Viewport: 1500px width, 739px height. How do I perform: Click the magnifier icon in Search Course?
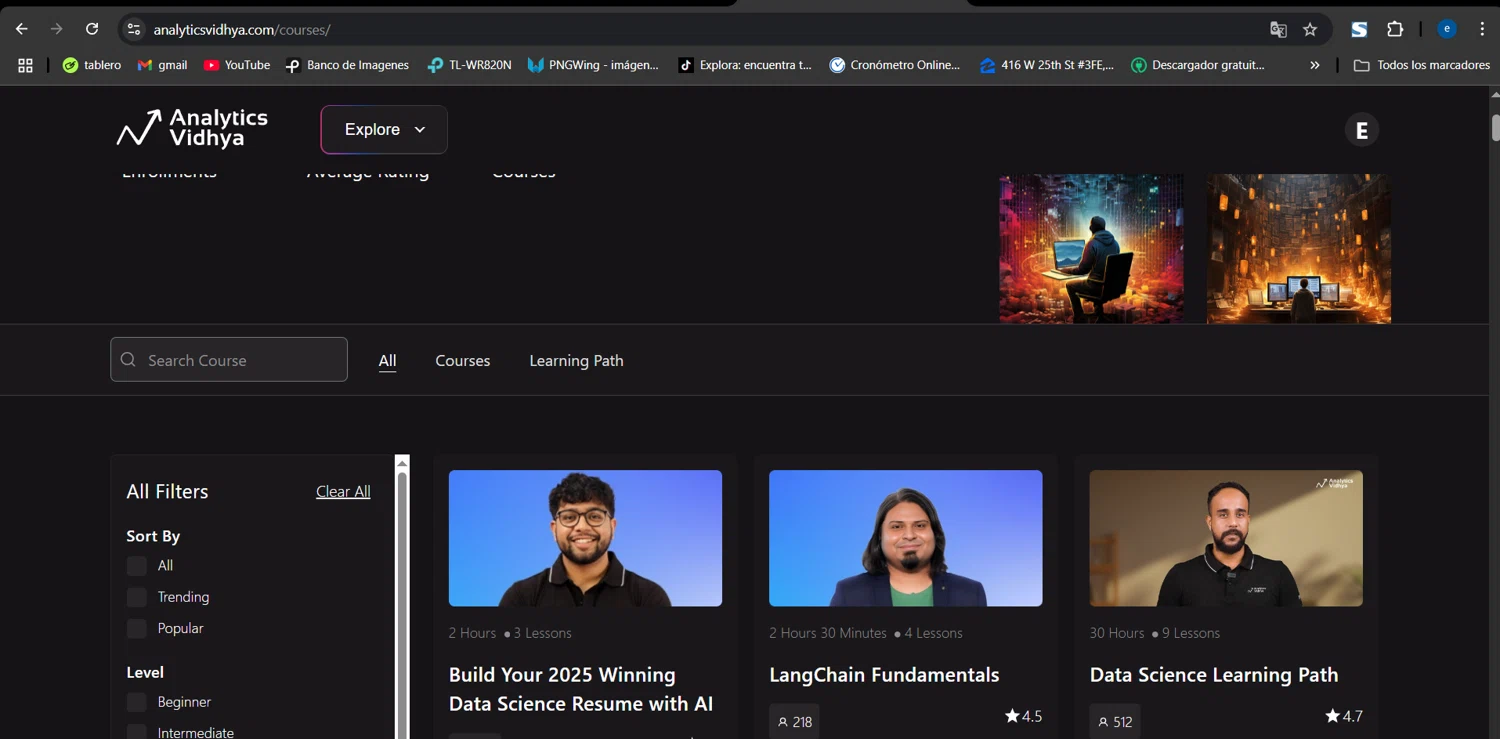coord(128,359)
